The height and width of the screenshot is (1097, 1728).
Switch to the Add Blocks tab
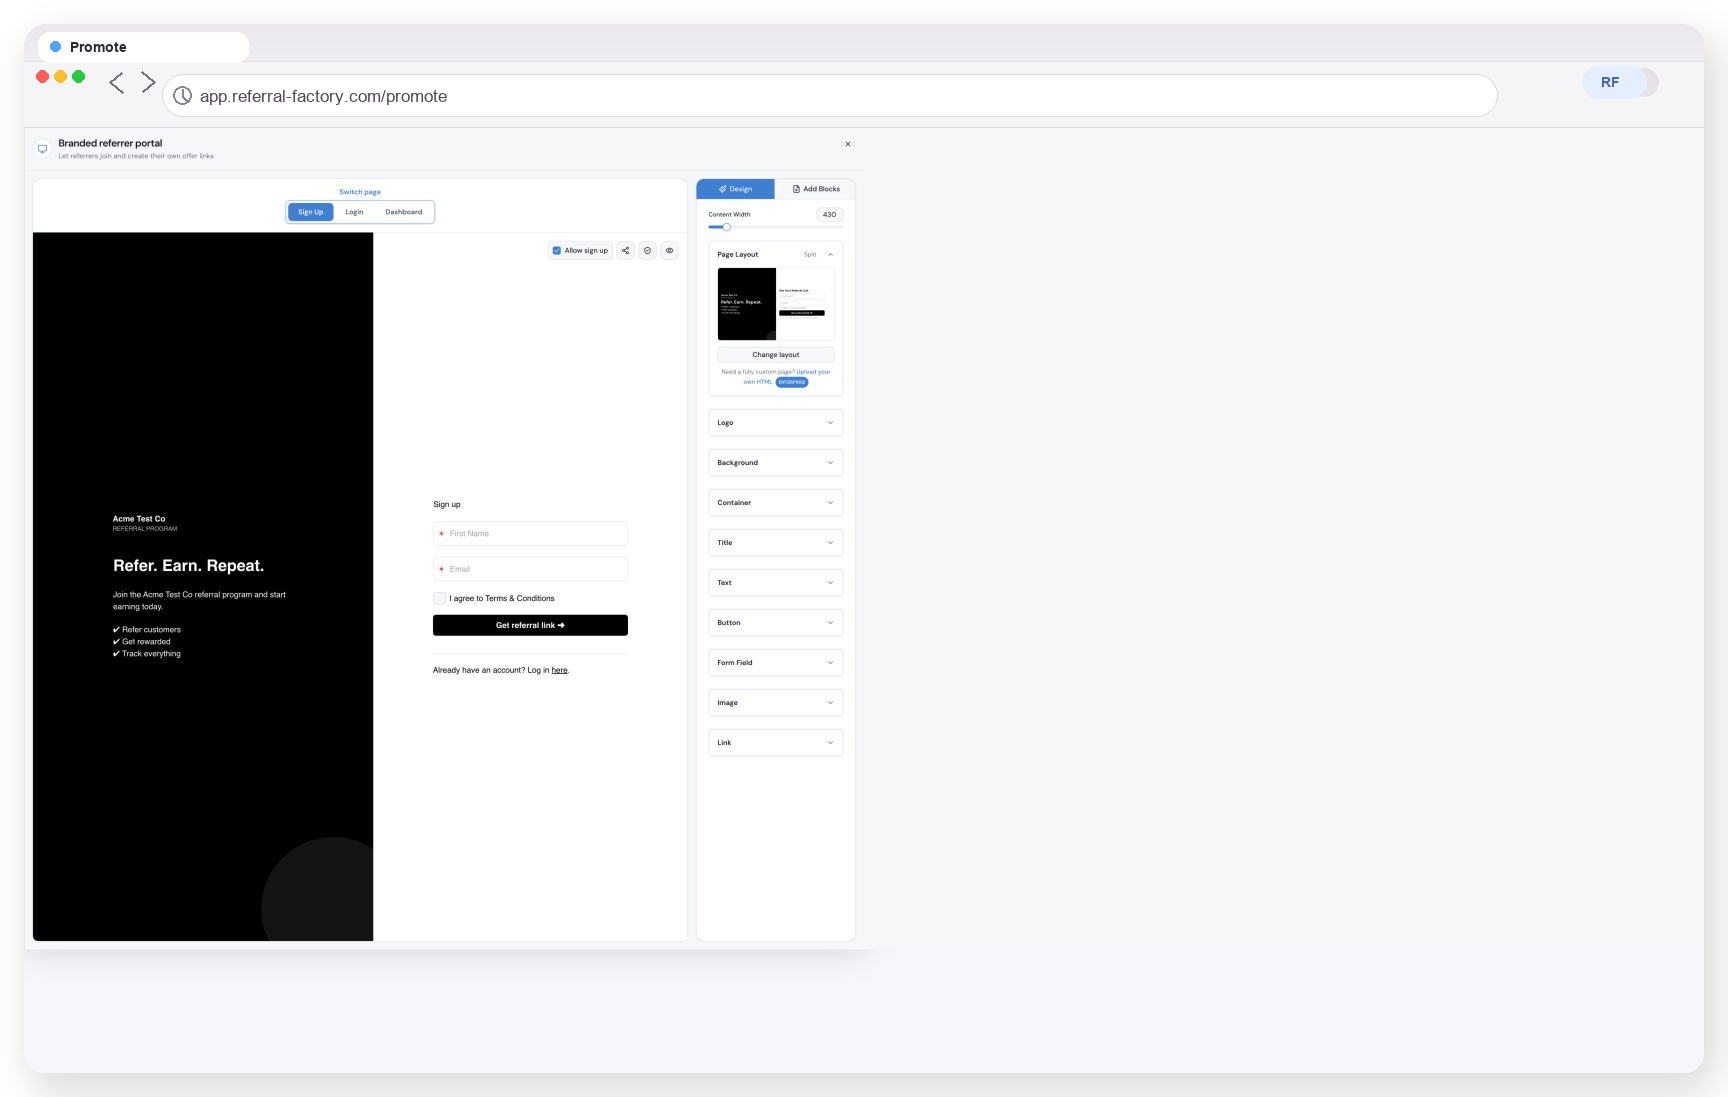816,189
